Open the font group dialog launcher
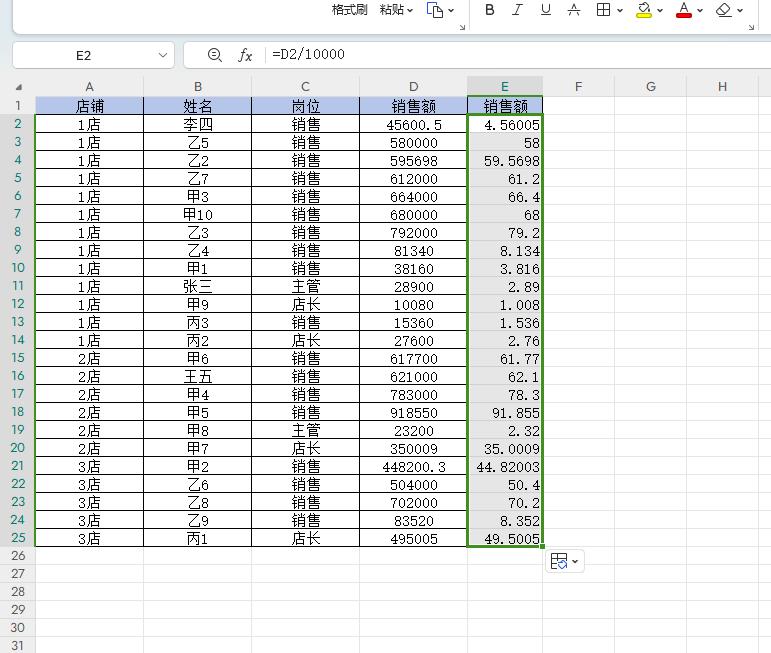 (x=751, y=28)
